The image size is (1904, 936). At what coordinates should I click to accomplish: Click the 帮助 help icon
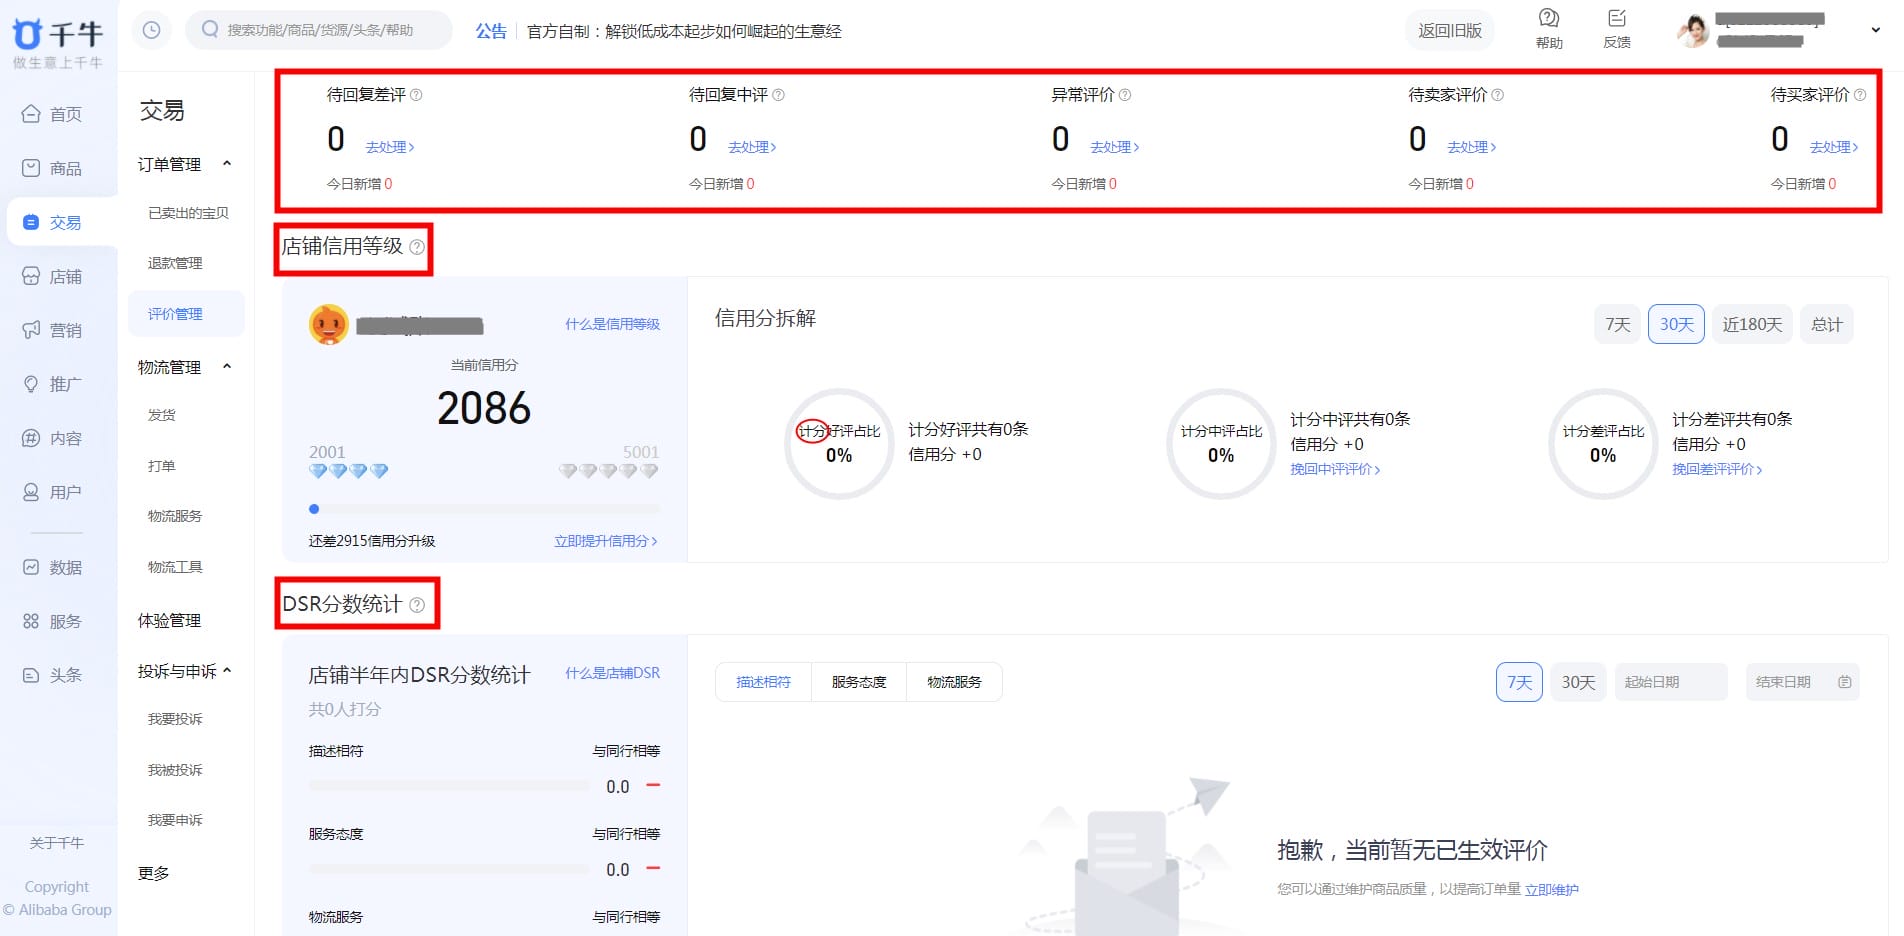(1548, 26)
